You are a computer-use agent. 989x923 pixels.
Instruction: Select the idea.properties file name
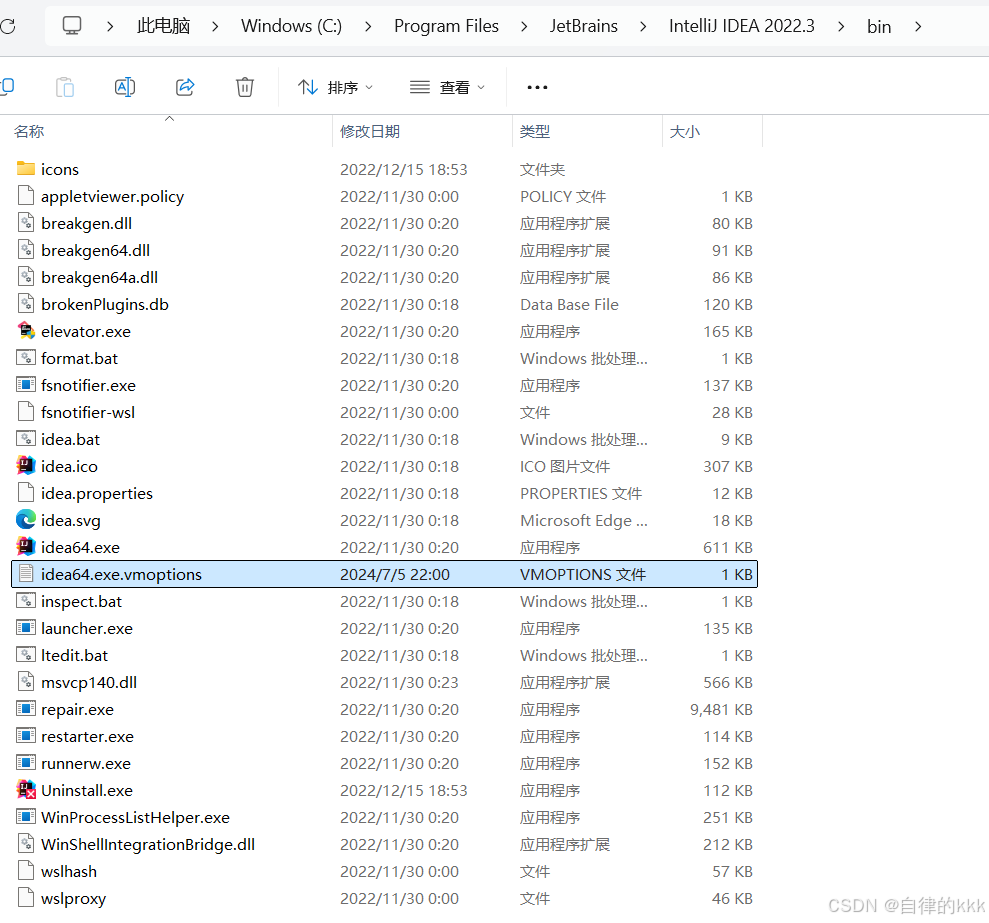click(97, 493)
